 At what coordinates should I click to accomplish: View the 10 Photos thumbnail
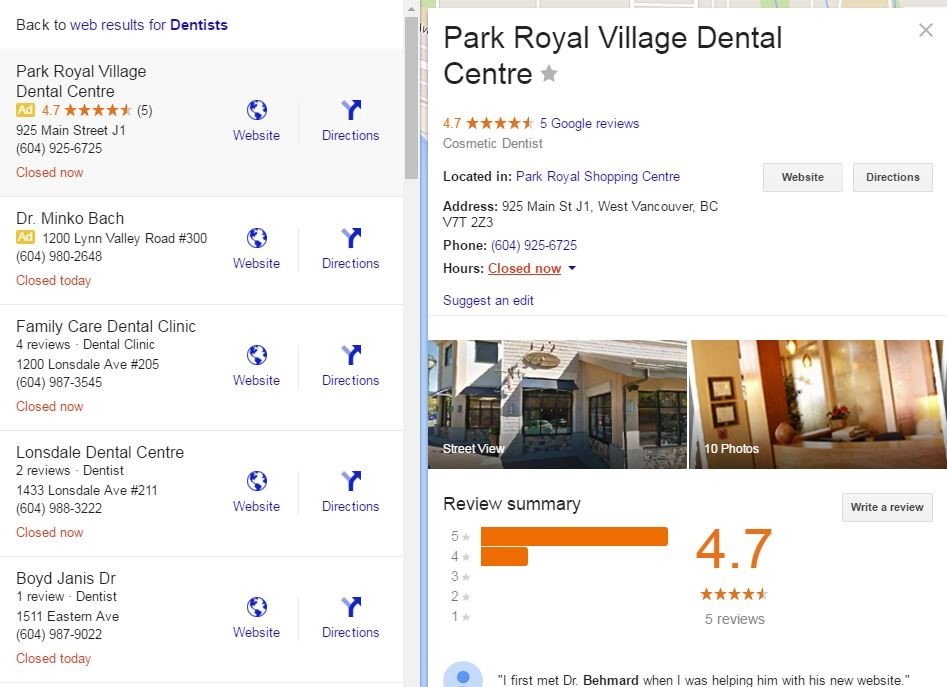[818, 404]
